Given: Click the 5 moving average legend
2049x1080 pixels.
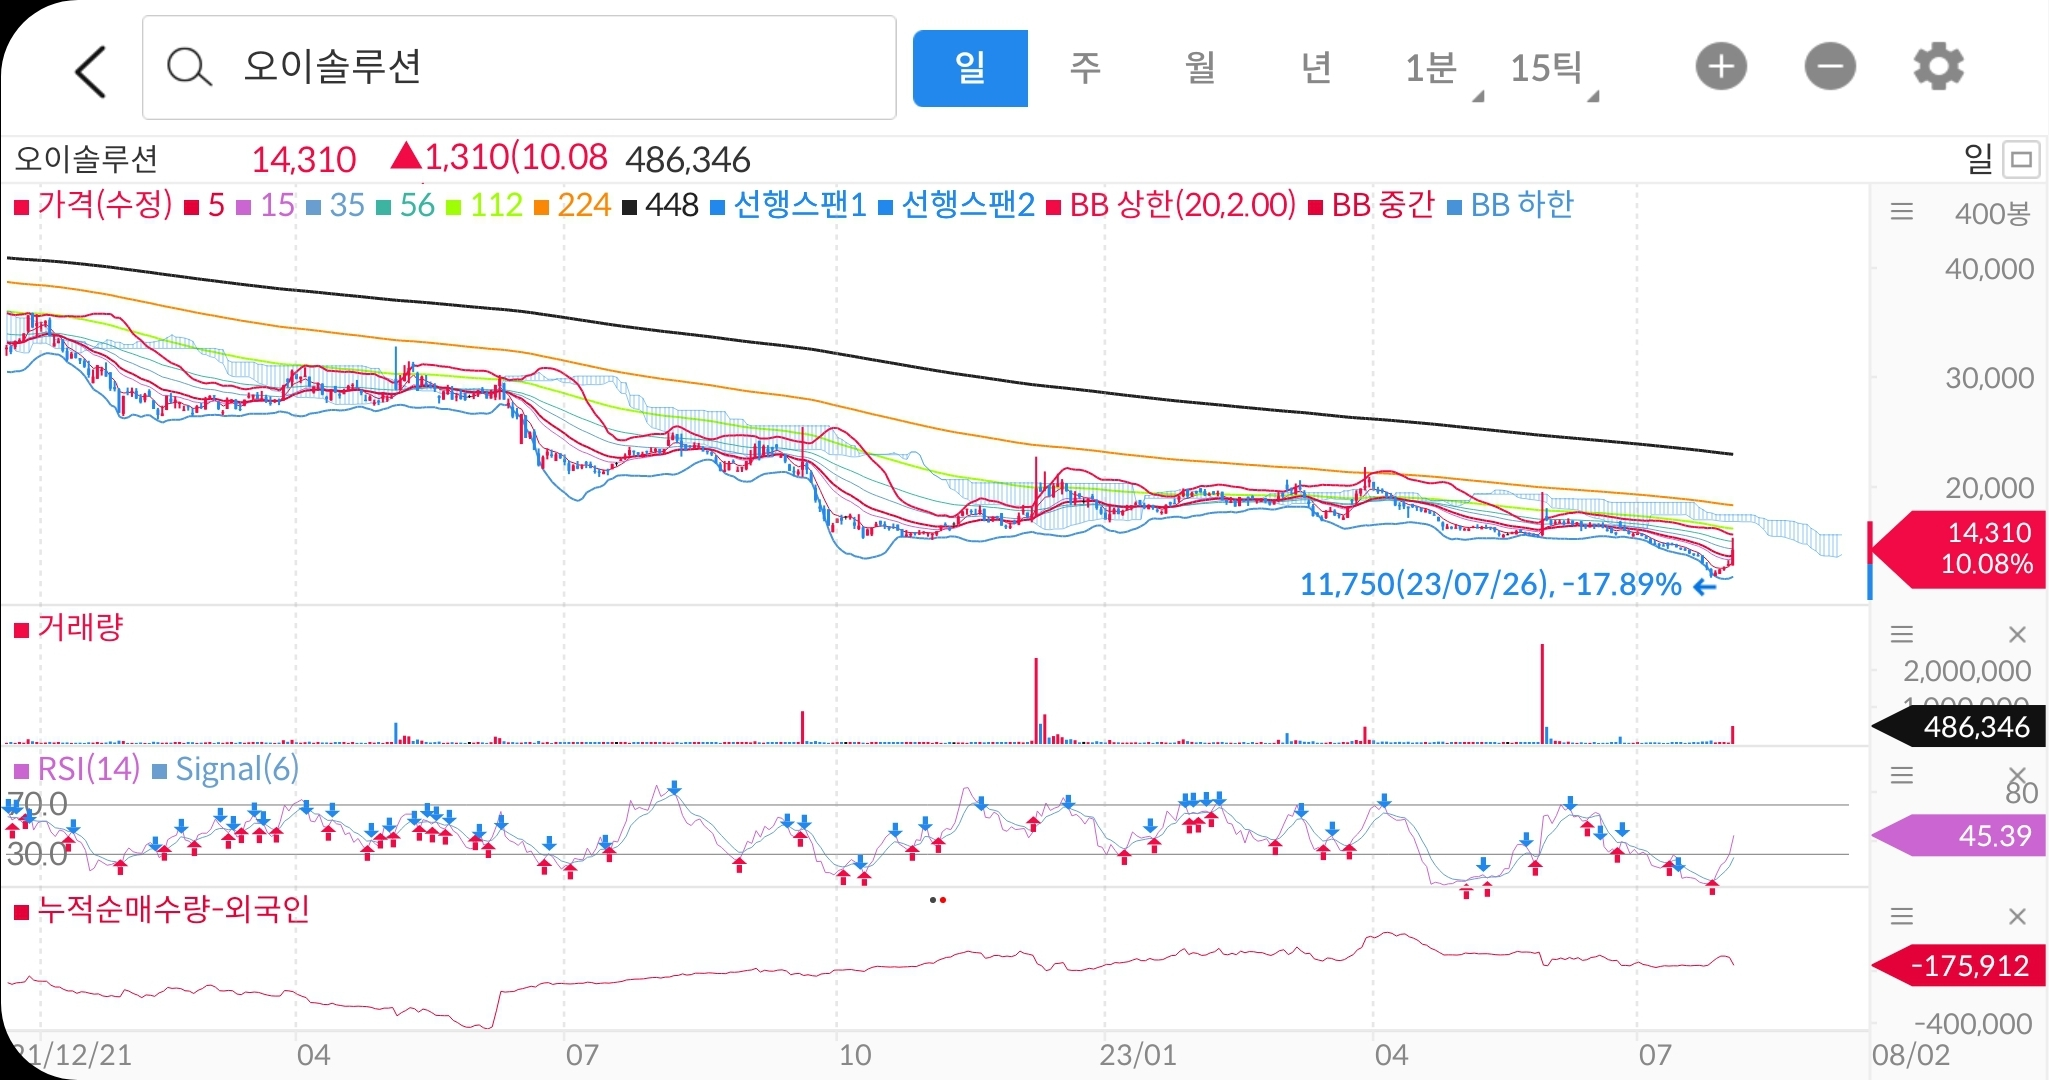Looking at the screenshot, I should [x=206, y=205].
